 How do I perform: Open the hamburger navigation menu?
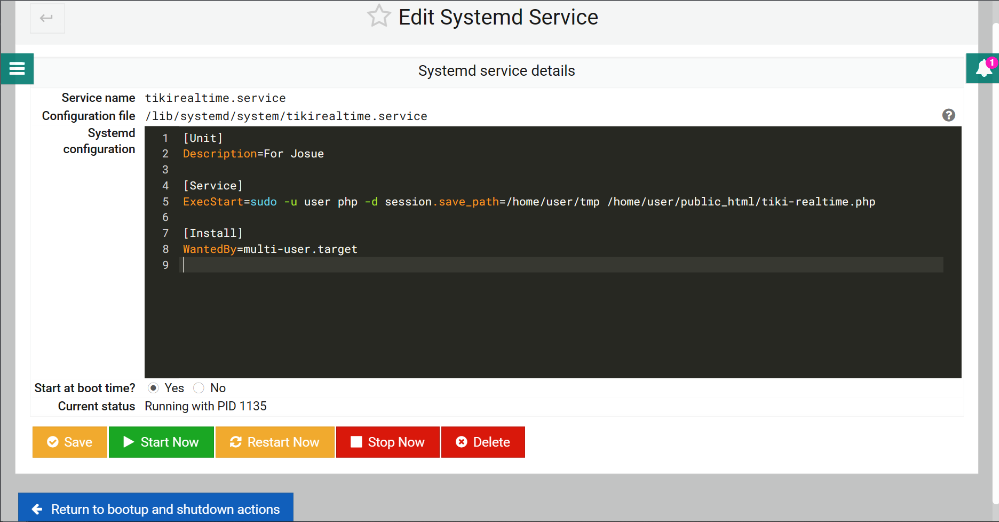coord(17,69)
